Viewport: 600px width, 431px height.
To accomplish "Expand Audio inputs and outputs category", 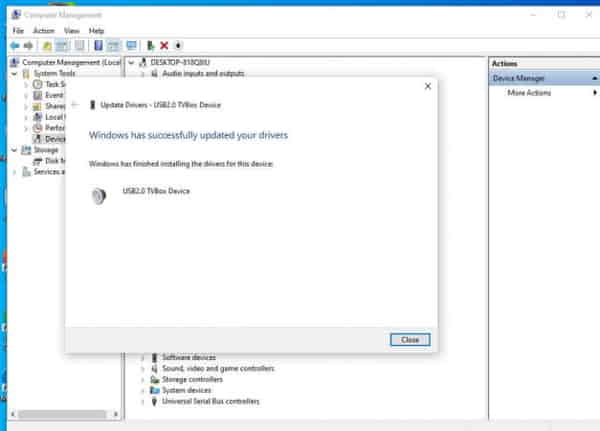I will pos(143,73).
